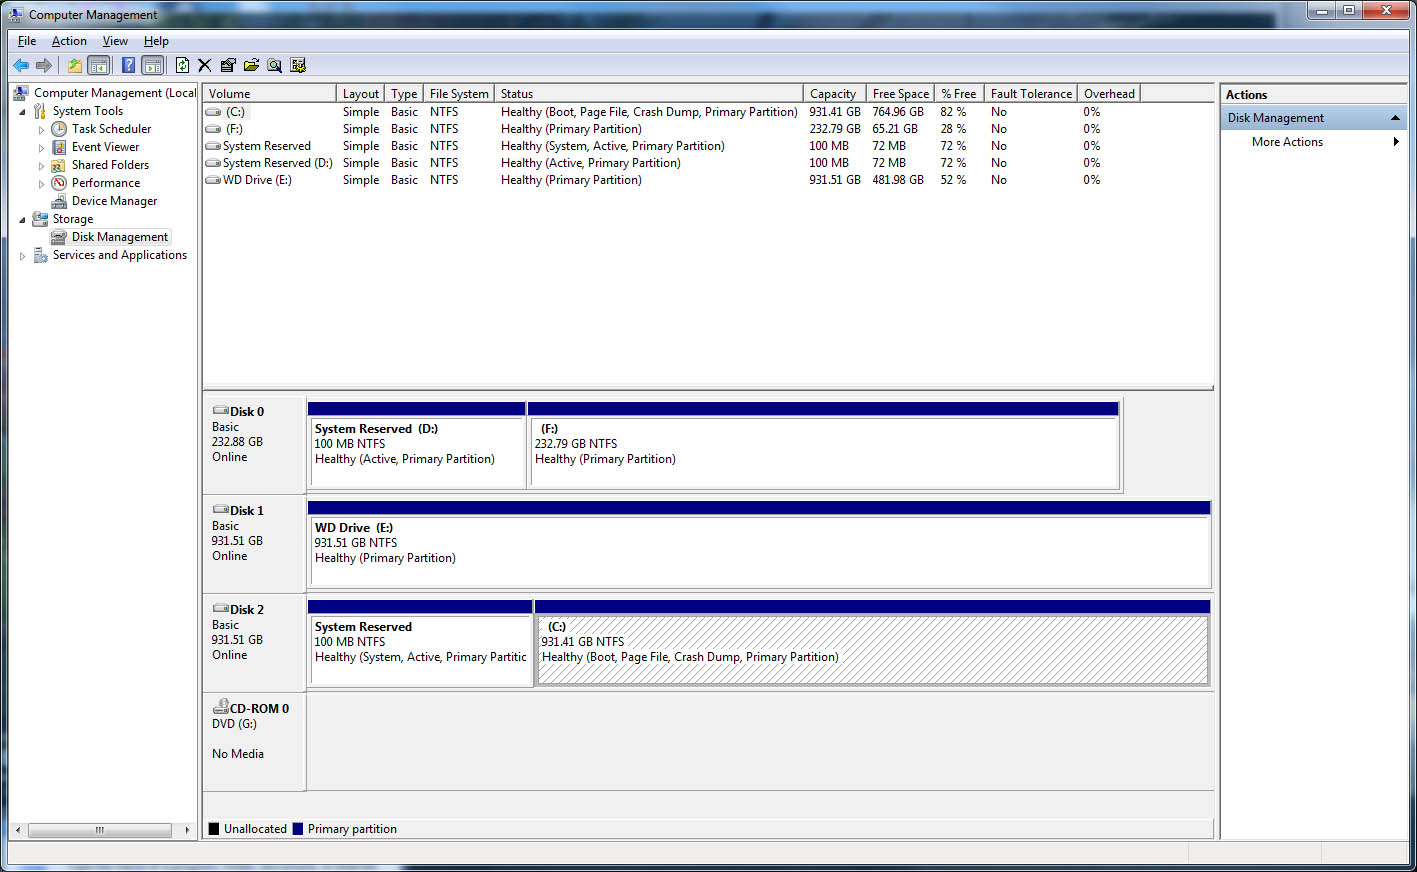Click the Open folder icon in toolbar
The height and width of the screenshot is (872, 1417).
(x=251, y=65)
